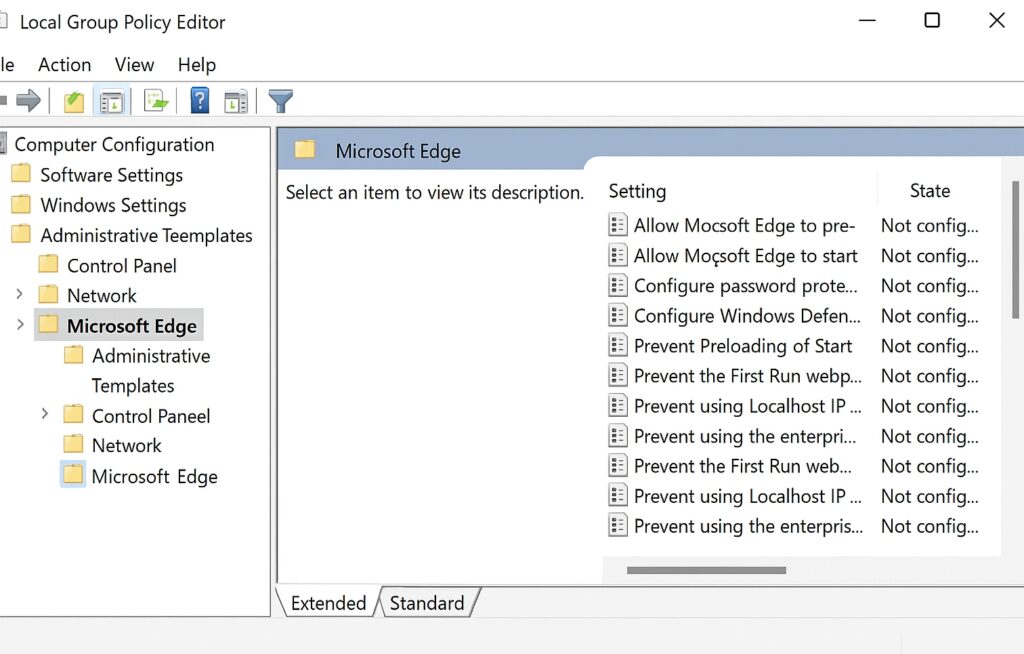The image size is (1024, 654).
Task: Expand the Network tree node
Action: 18,295
